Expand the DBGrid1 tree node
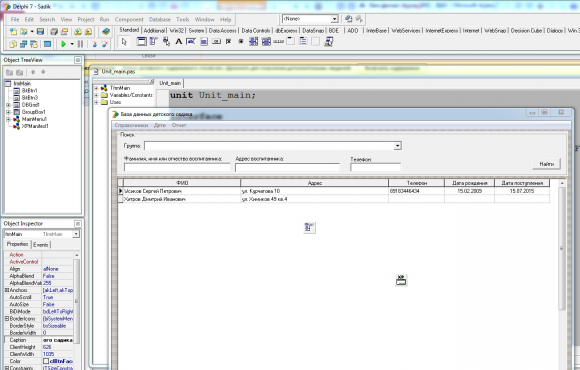Screen dimensions: 580x370 [x=8, y=105]
